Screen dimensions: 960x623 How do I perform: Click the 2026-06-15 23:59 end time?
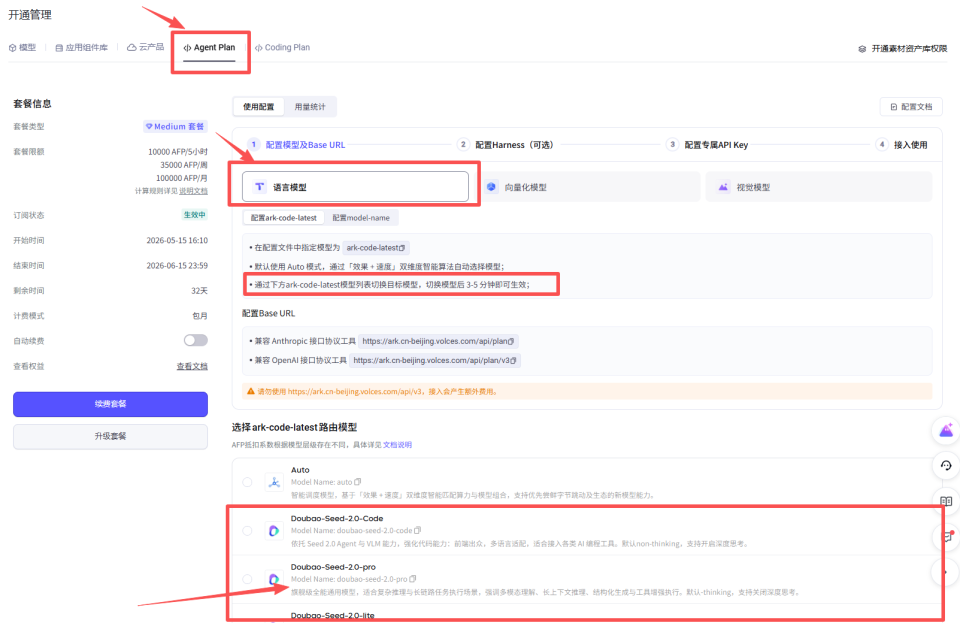tap(177, 266)
